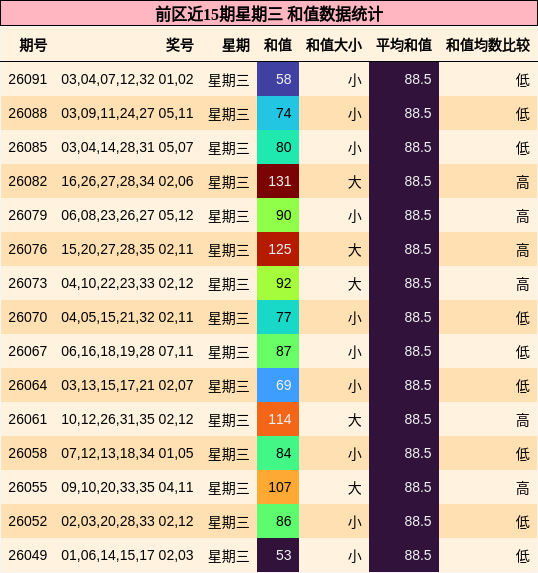The height and width of the screenshot is (573, 538).
Task: Click issue number 26091
Action: pos(28,79)
